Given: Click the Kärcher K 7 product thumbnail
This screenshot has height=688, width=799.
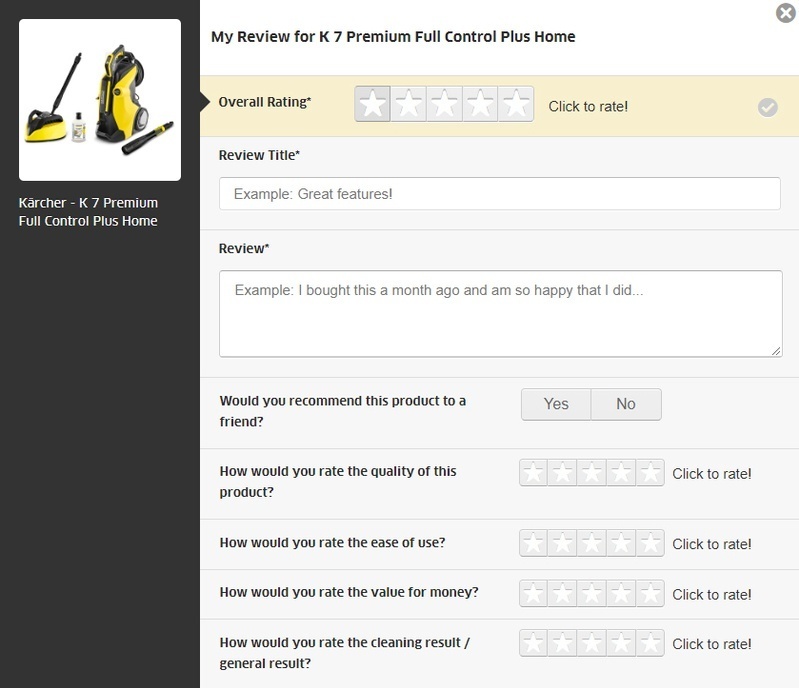Looking at the screenshot, I should click(100, 99).
